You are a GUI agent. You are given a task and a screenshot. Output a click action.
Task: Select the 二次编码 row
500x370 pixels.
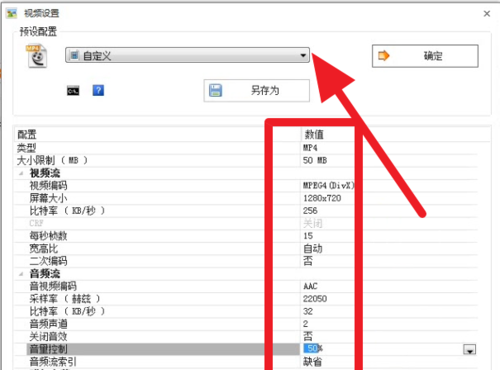tap(246, 261)
